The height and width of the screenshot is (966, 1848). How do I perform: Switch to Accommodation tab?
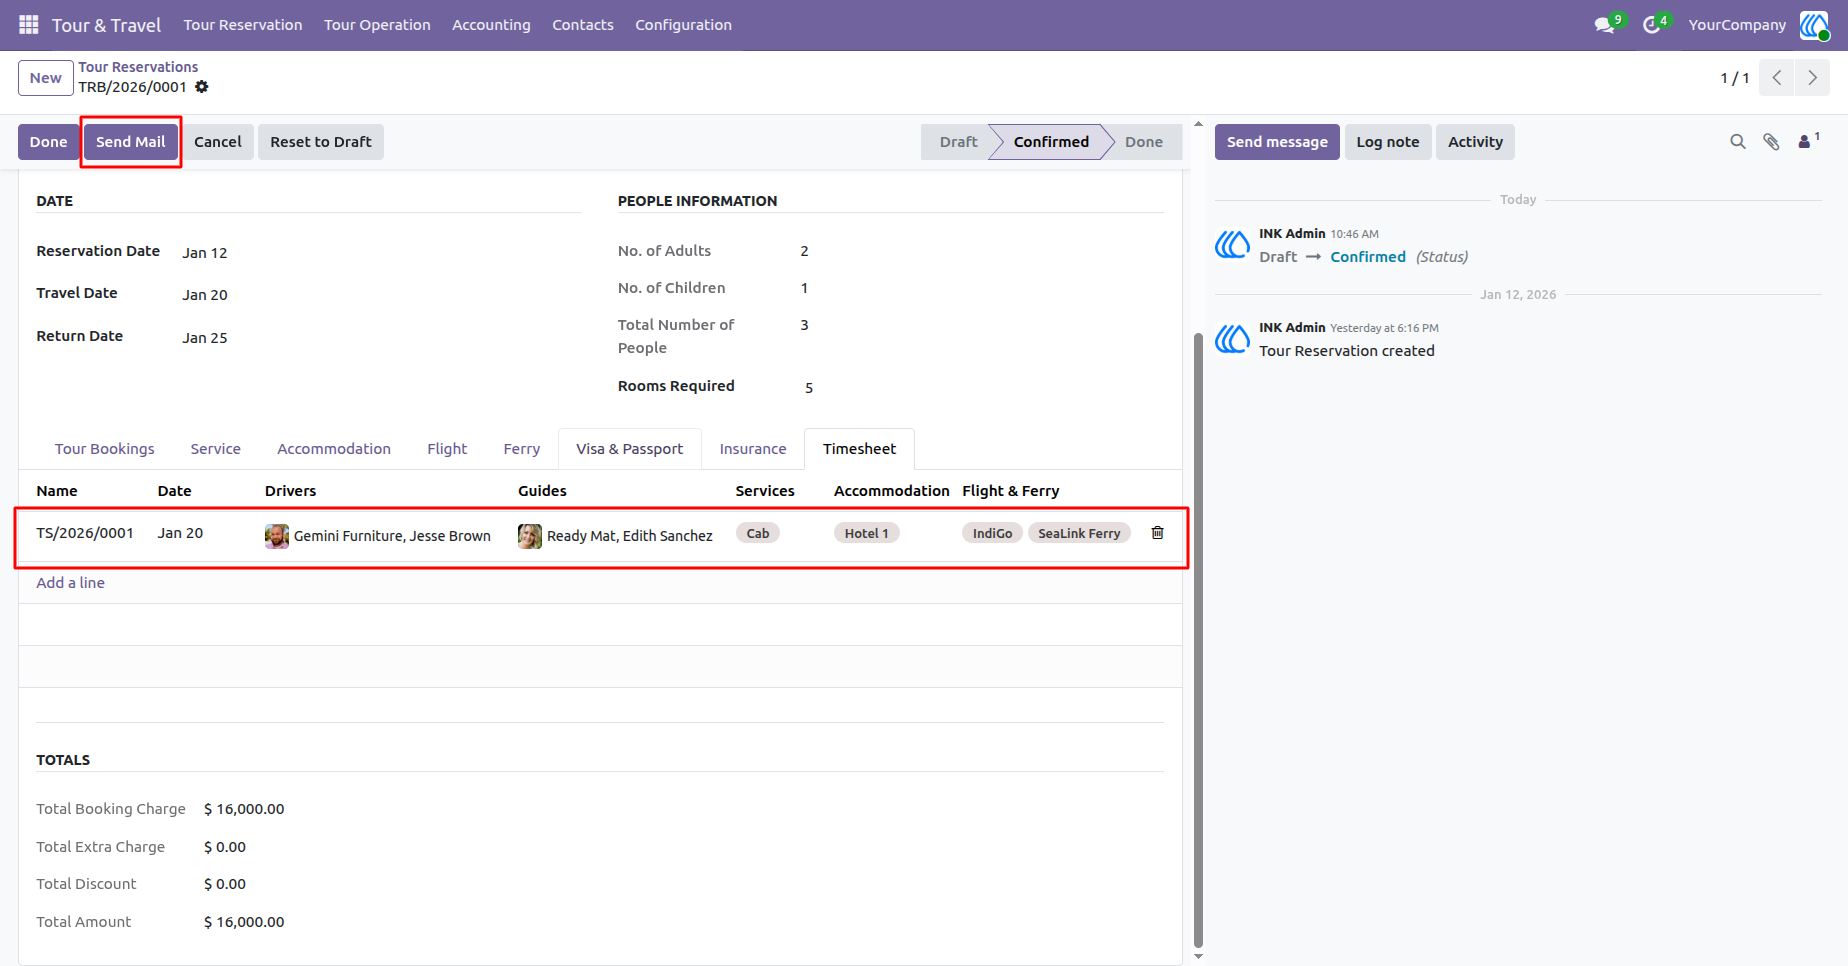pos(334,449)
